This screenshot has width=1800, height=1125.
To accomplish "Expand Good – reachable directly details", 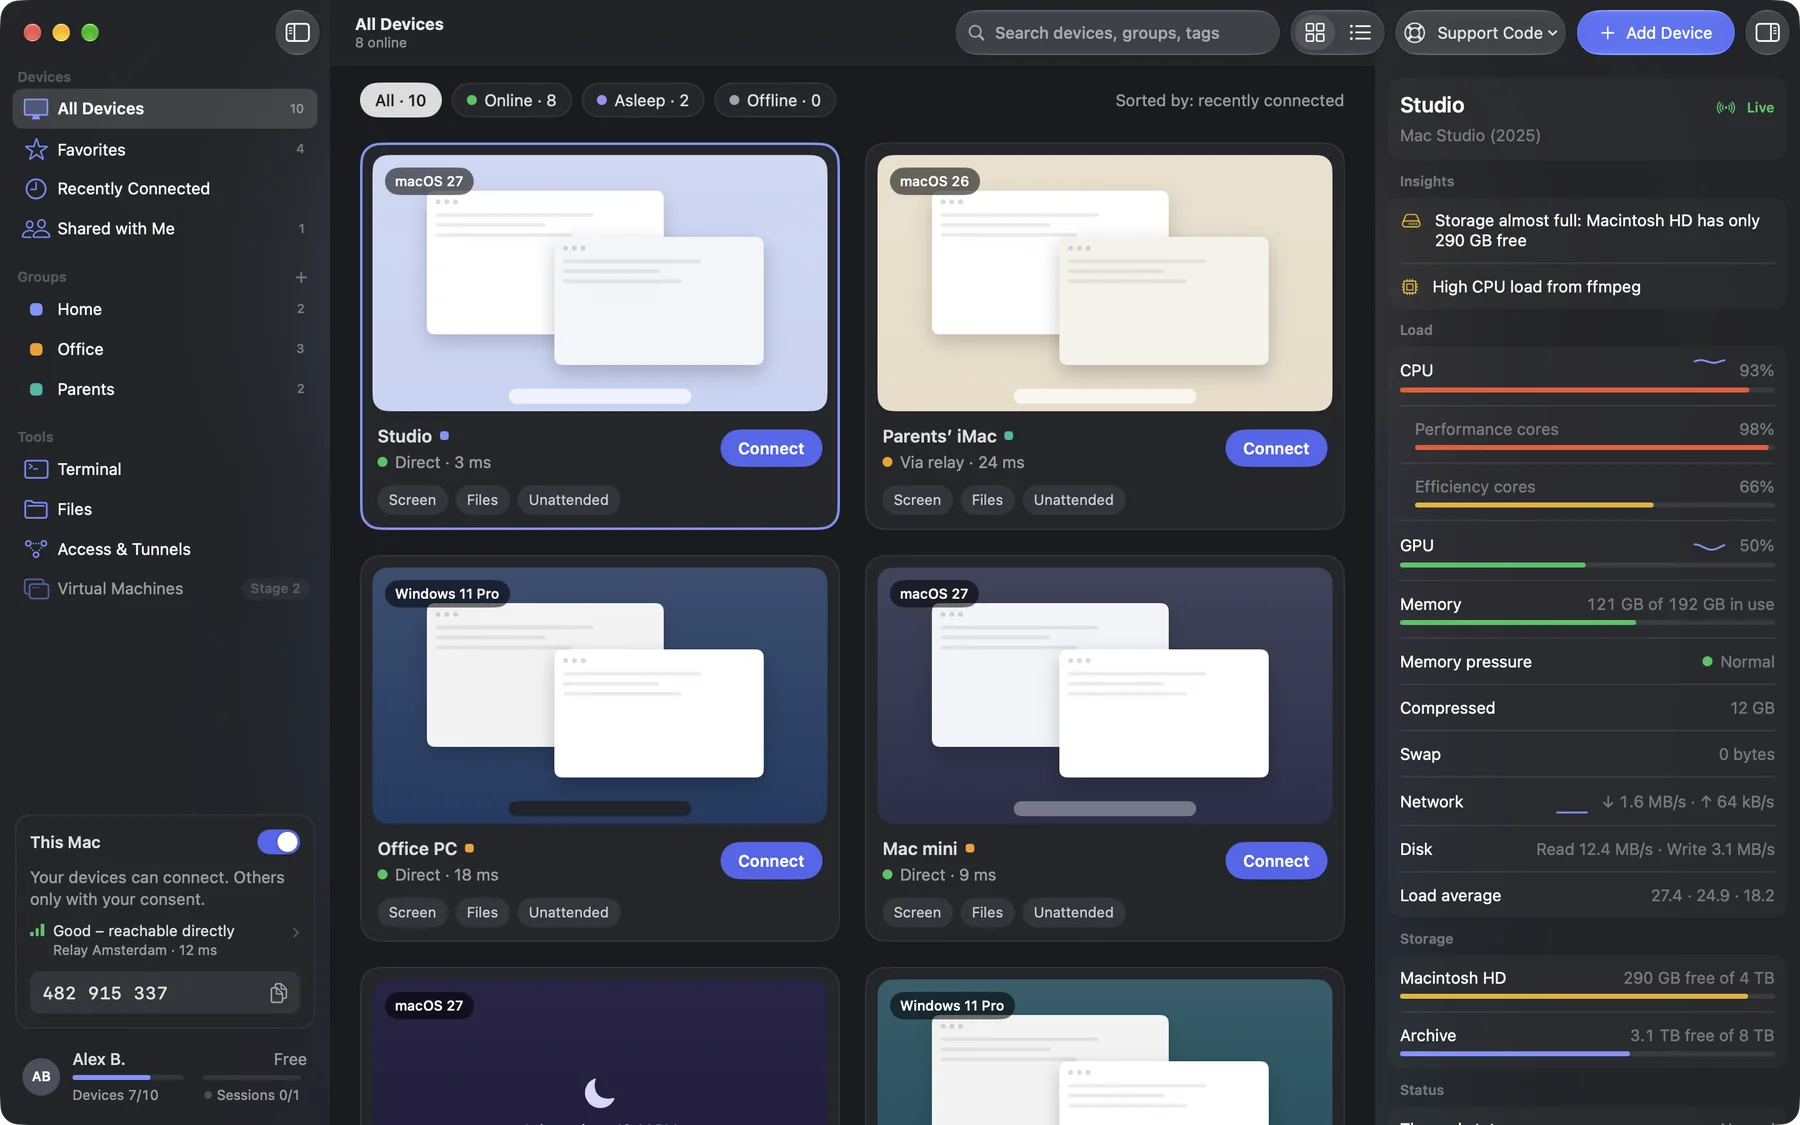I will [165, 939].
